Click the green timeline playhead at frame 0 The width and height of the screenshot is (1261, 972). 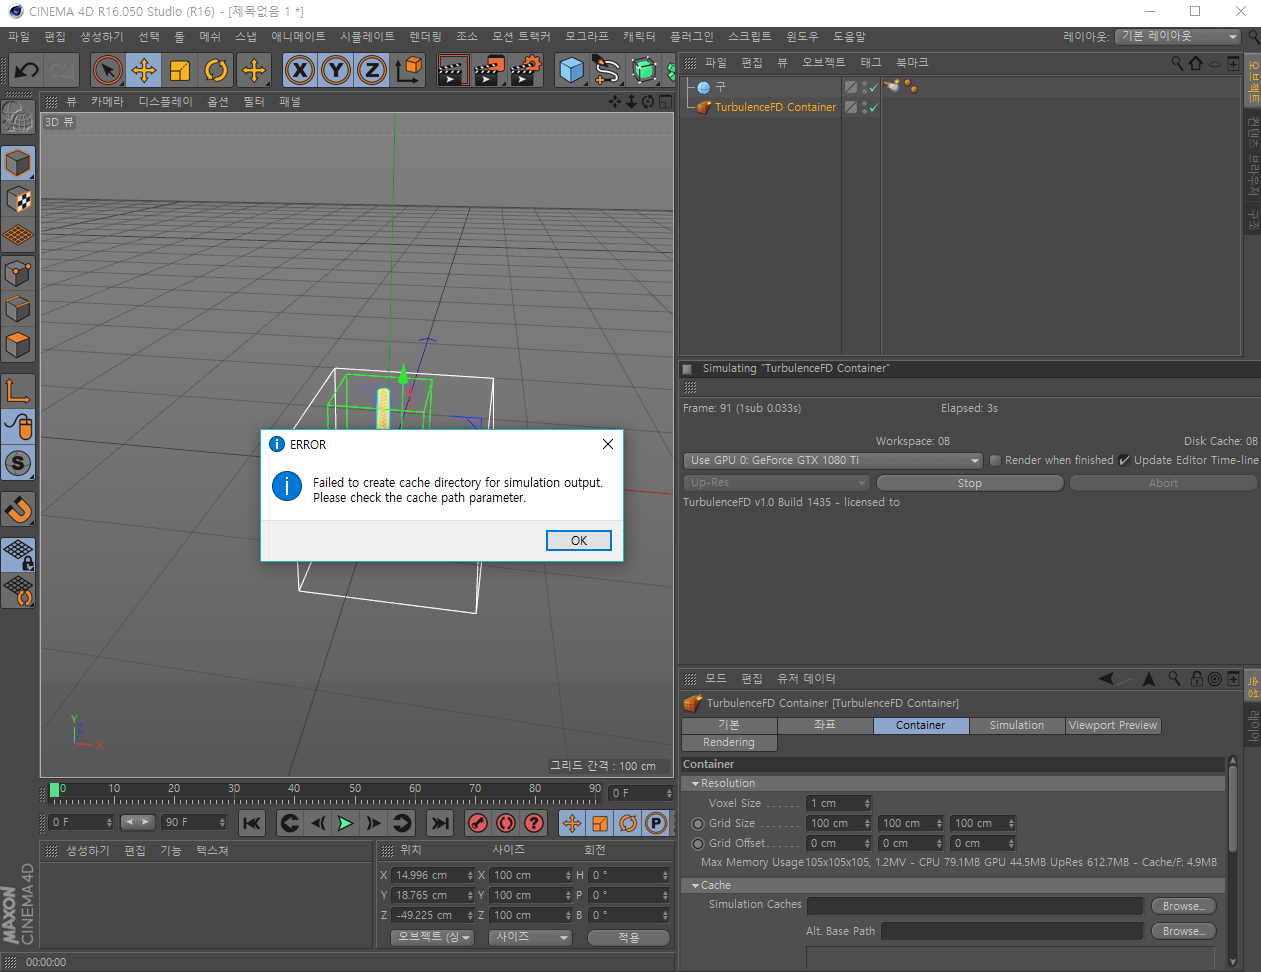coord(54,790)
